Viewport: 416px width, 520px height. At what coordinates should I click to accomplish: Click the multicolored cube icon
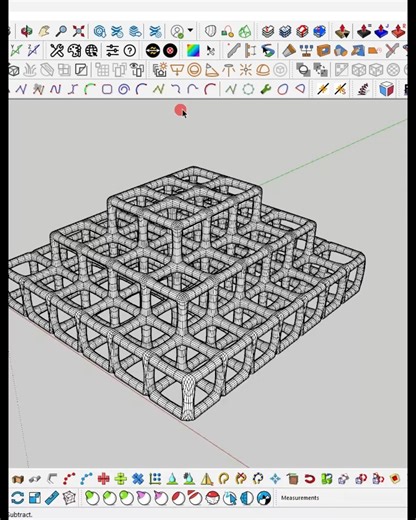[x=386, y=89]
